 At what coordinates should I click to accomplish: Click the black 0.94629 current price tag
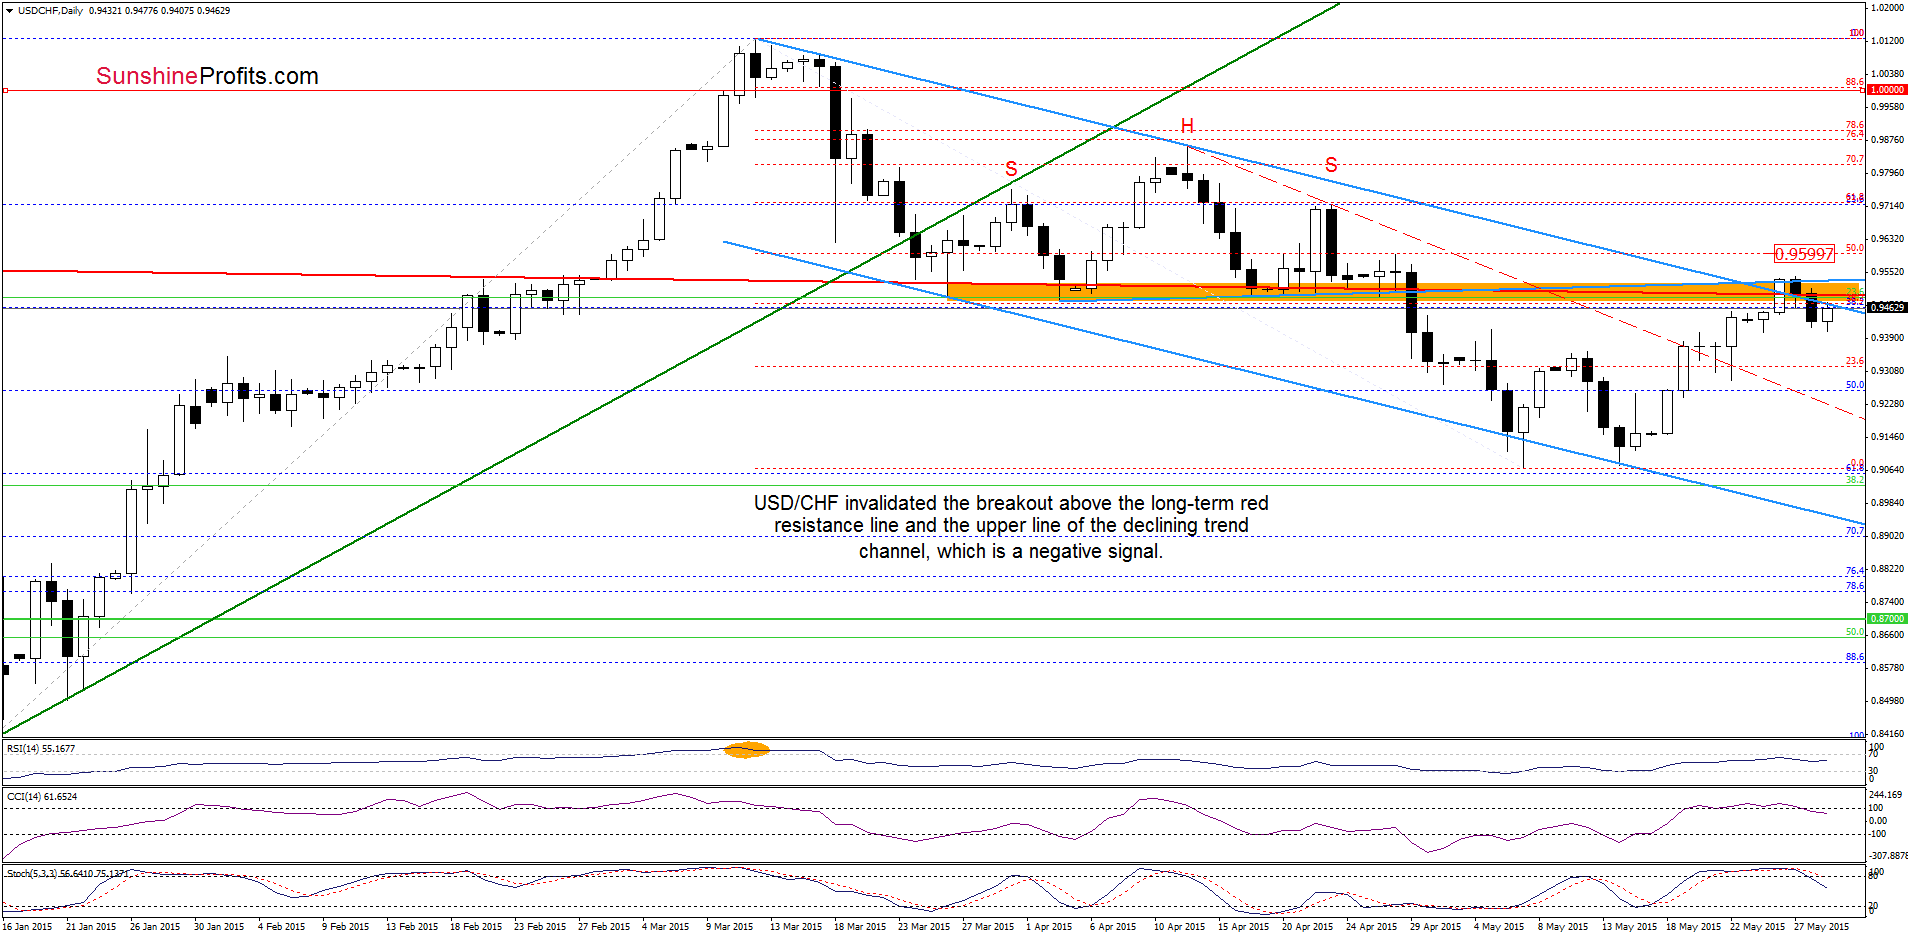click(x=1887, y=308)
